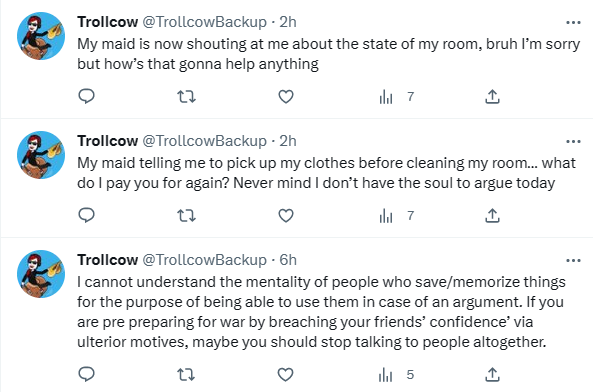593x392 pixels.
Task: Like the tweet about maid shouting
Action: tap(286, 97)
